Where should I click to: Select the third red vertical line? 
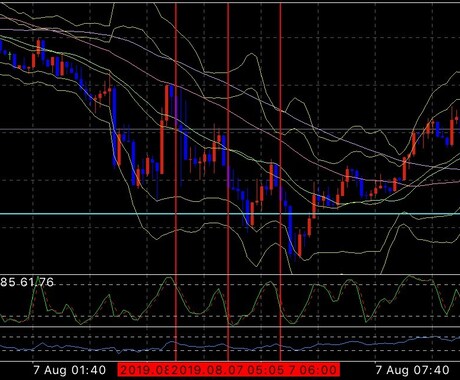tap(280, 182)
